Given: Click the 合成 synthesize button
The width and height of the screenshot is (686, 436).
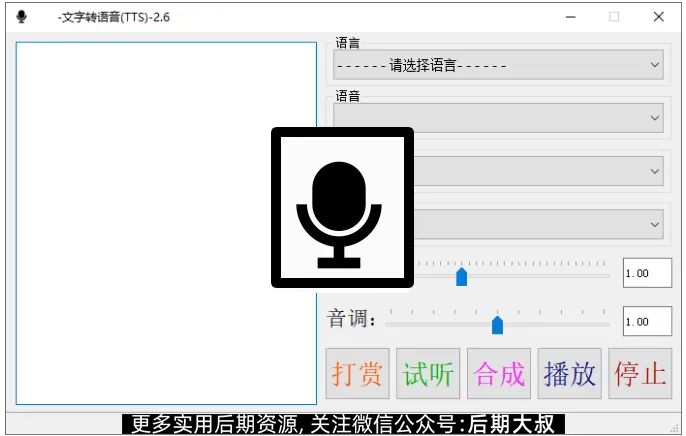Looking at the screenshot, I should tap(499, 374).
